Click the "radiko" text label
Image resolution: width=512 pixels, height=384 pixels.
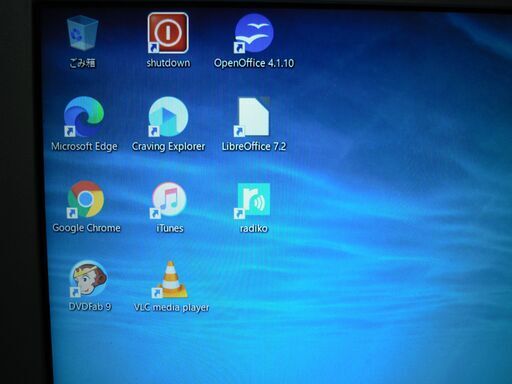coord(254,228)
